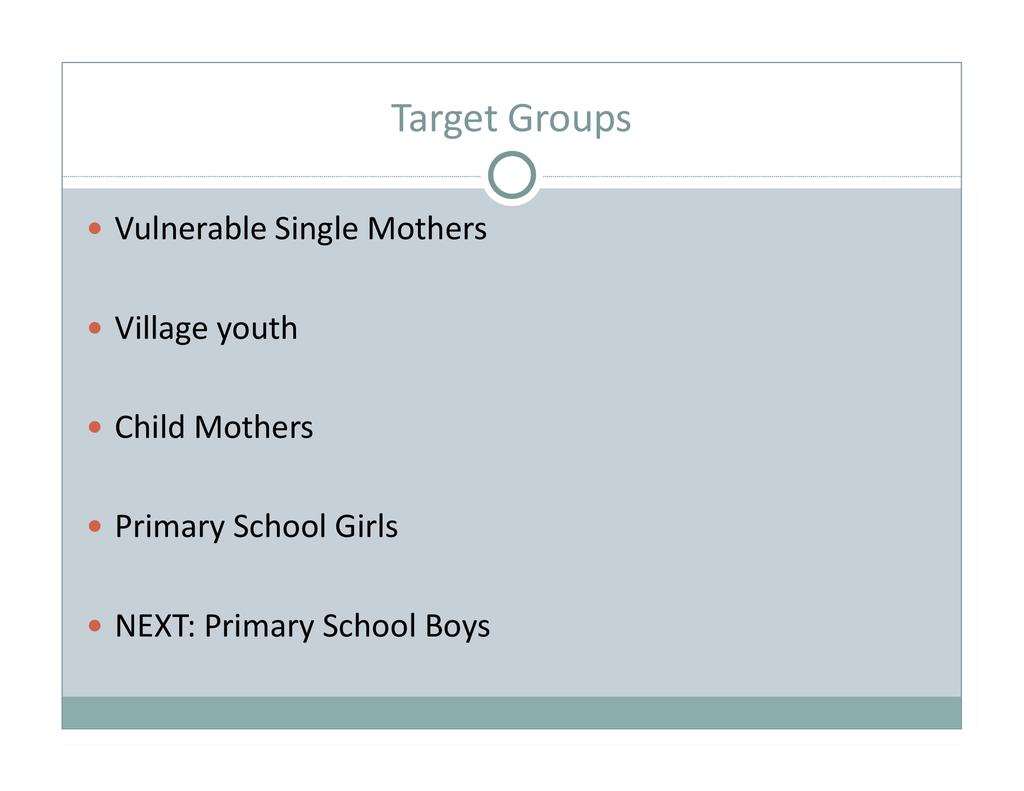The width and height of the screenshot is (1024, 791).
Task: Select the "Child Mothers" bullet text
Action: [x=213, y=427]
